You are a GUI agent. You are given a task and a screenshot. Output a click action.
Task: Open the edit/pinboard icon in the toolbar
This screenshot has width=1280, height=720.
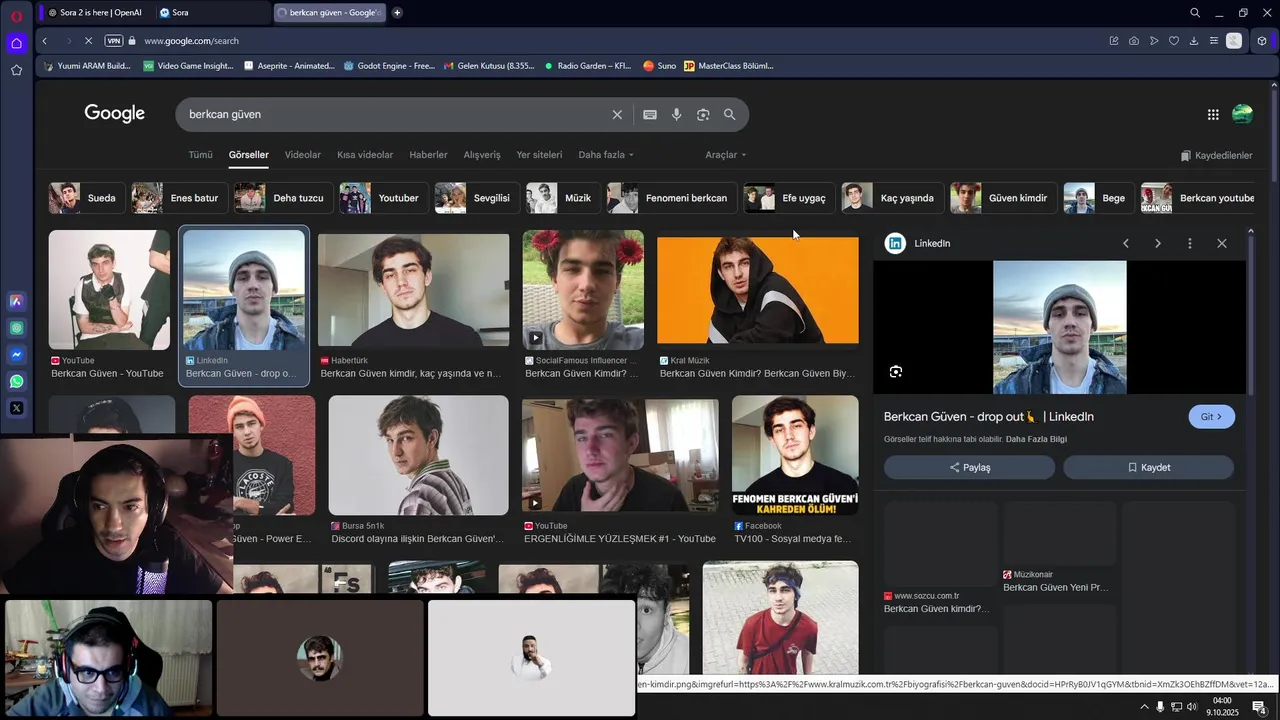click(x=1114, y=41)
